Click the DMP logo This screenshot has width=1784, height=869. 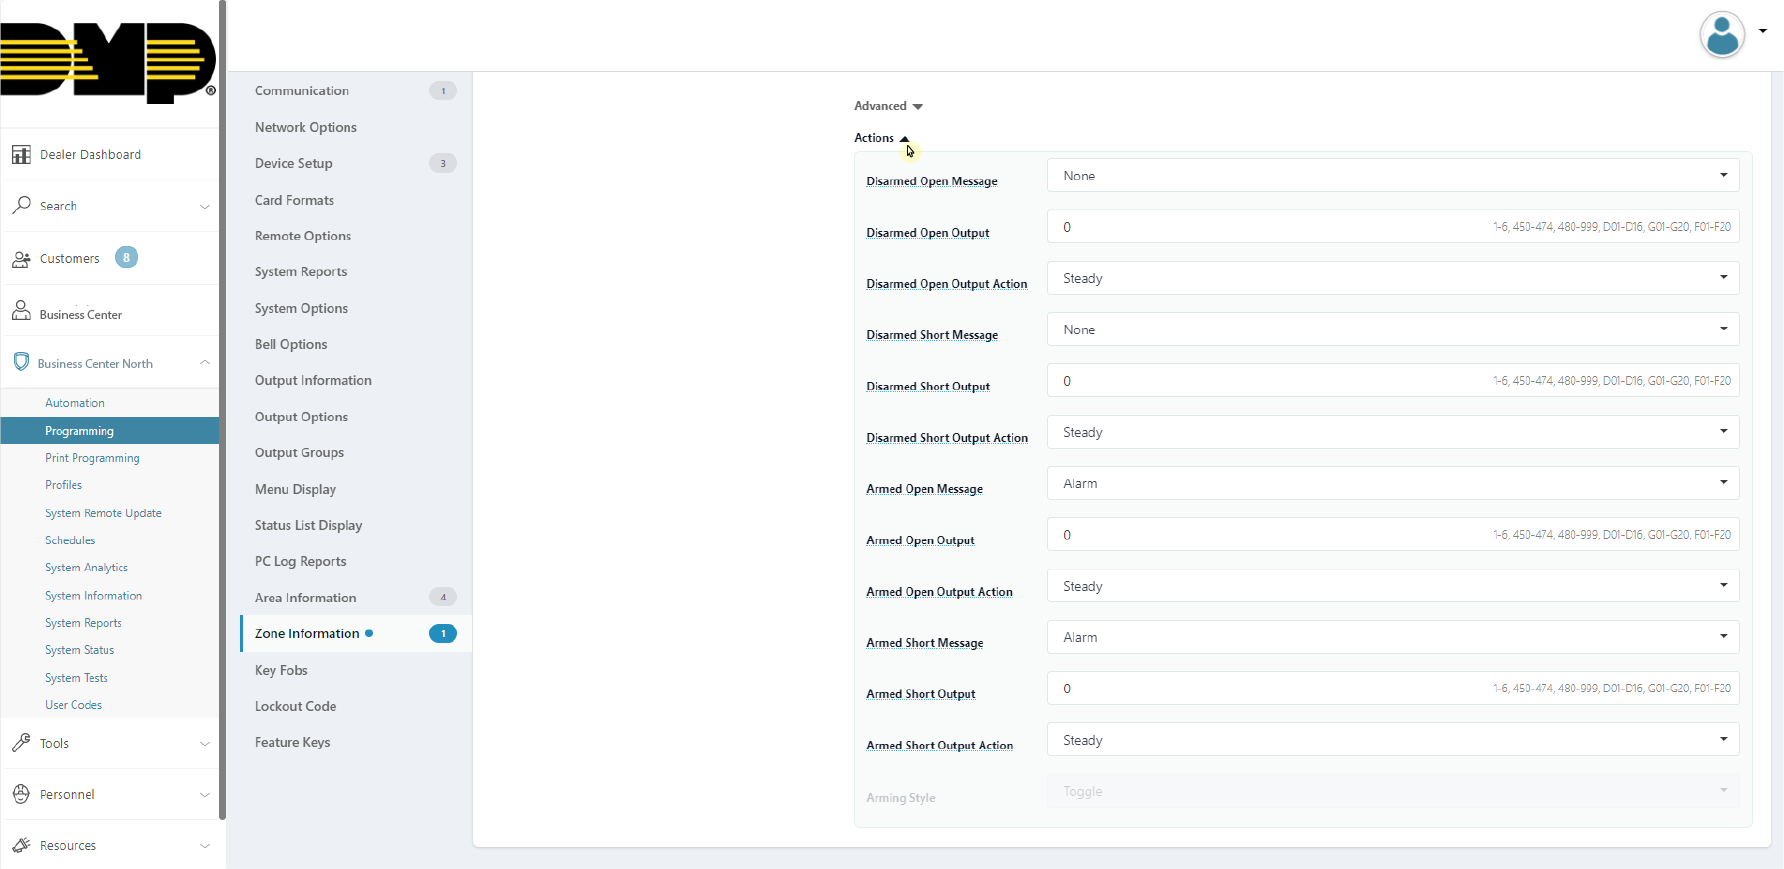pyautogui.click(x=108, y=60)
